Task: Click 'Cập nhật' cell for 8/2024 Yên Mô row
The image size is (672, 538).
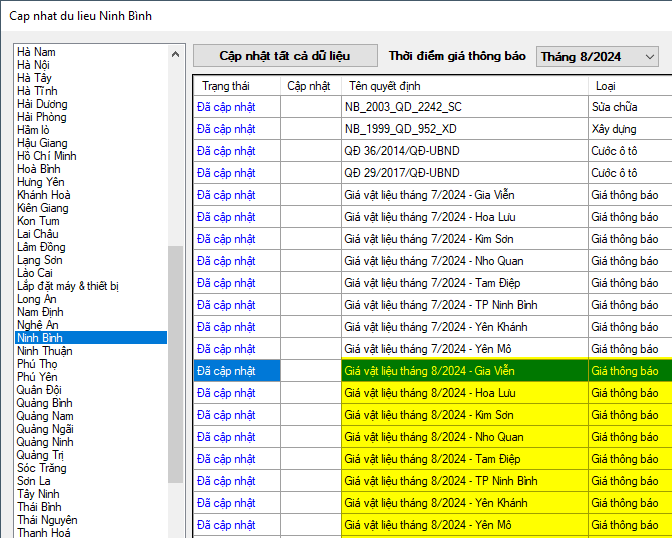Action: point(309,525)
